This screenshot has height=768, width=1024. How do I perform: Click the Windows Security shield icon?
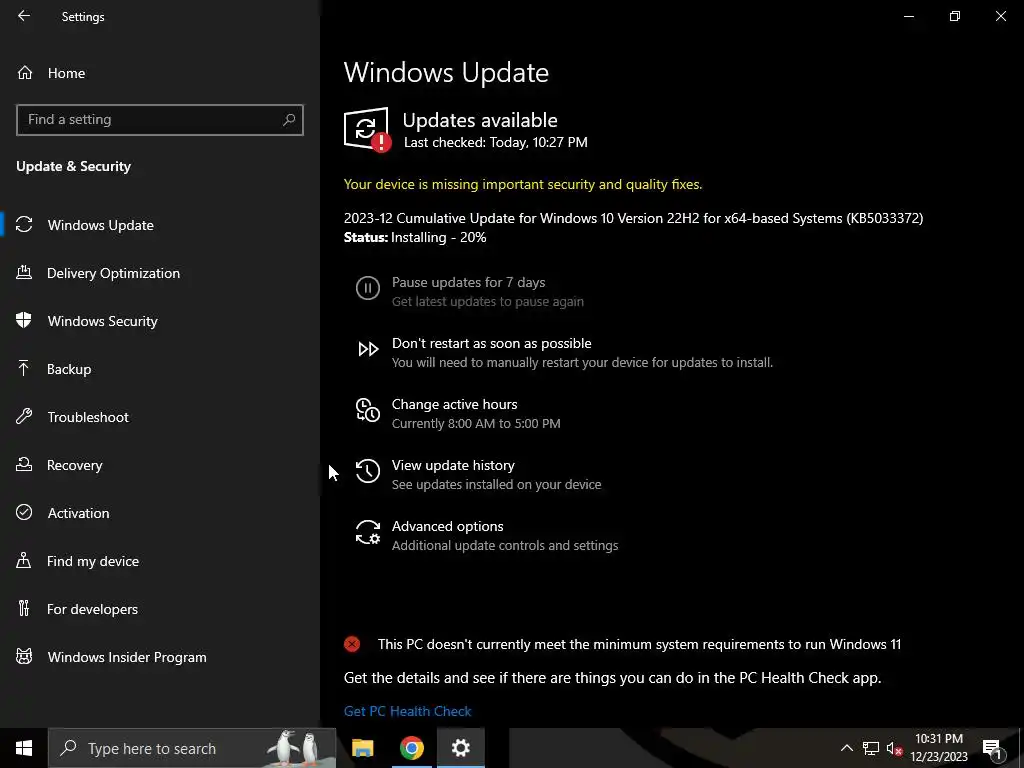[24, 320]
